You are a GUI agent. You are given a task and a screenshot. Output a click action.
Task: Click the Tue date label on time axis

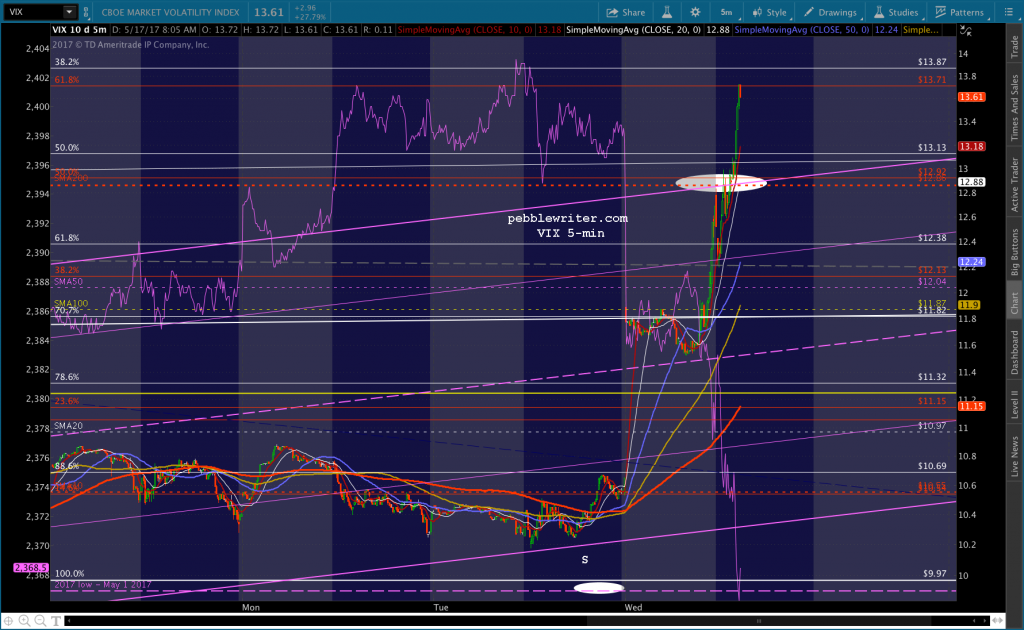tap(441, 608)
